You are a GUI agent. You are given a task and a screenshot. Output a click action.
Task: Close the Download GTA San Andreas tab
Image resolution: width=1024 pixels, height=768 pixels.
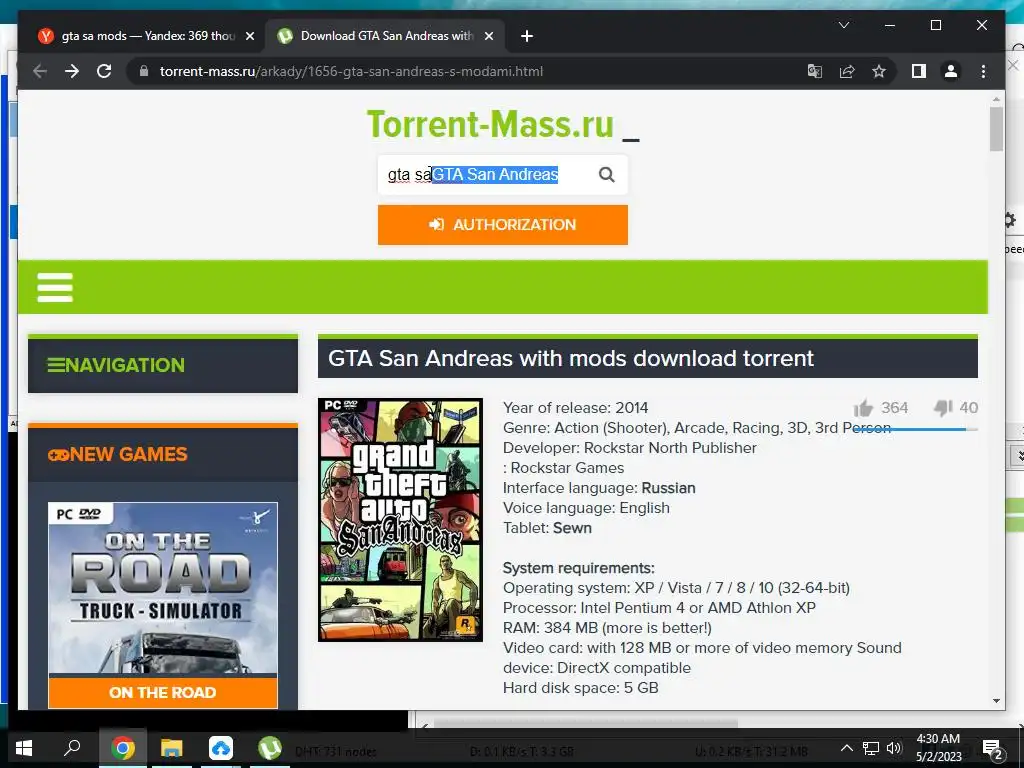pyautogui.click(x=488, y=36)
